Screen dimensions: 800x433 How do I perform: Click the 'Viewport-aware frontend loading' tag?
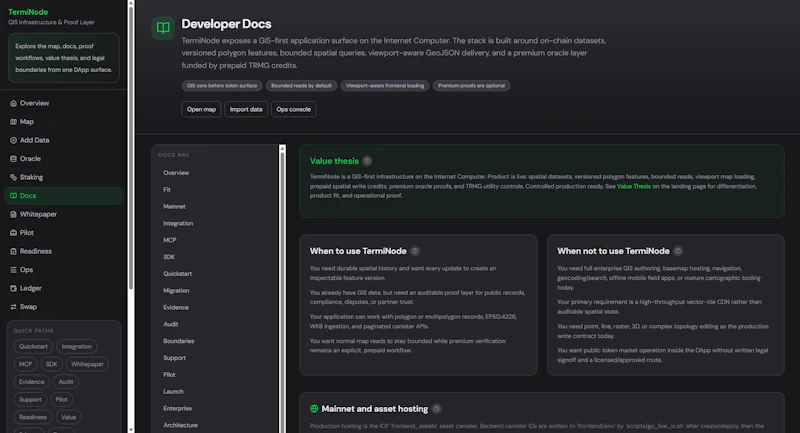point(385,86)
